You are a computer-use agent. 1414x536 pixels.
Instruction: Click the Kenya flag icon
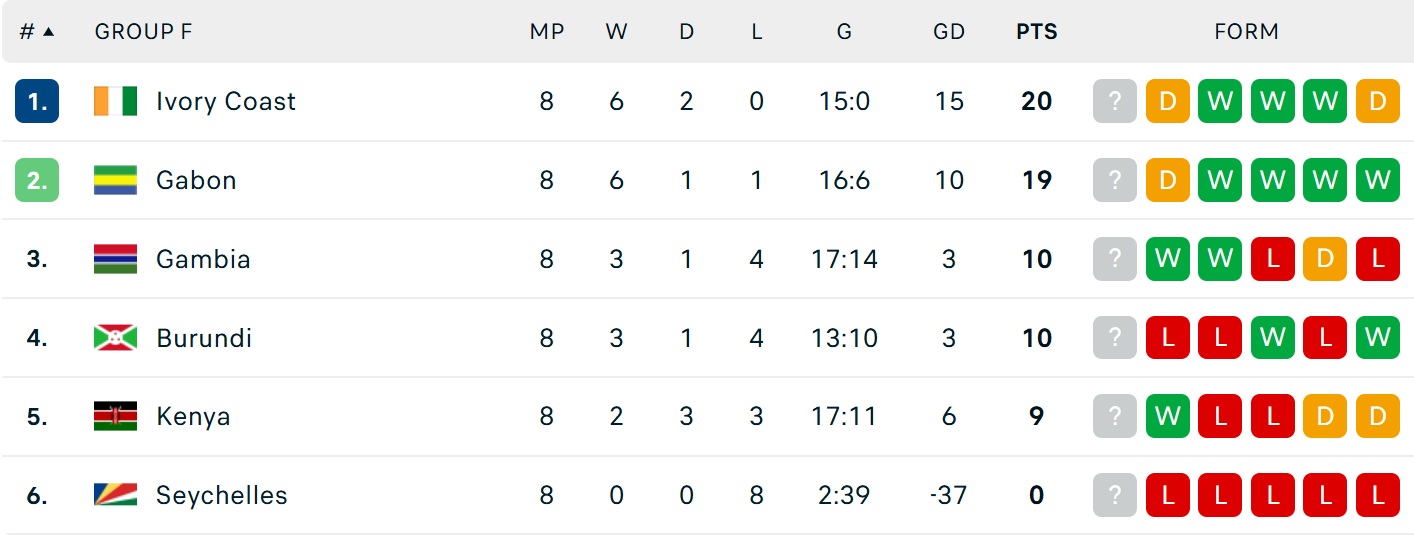(x=115, y=416)
